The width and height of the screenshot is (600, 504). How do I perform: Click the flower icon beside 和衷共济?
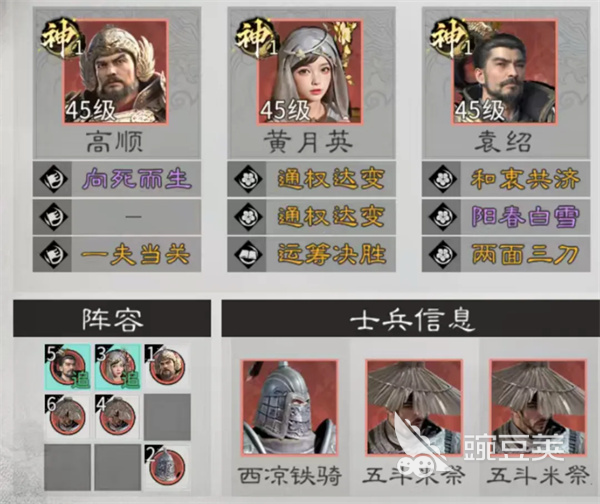[x=443, y=179]
